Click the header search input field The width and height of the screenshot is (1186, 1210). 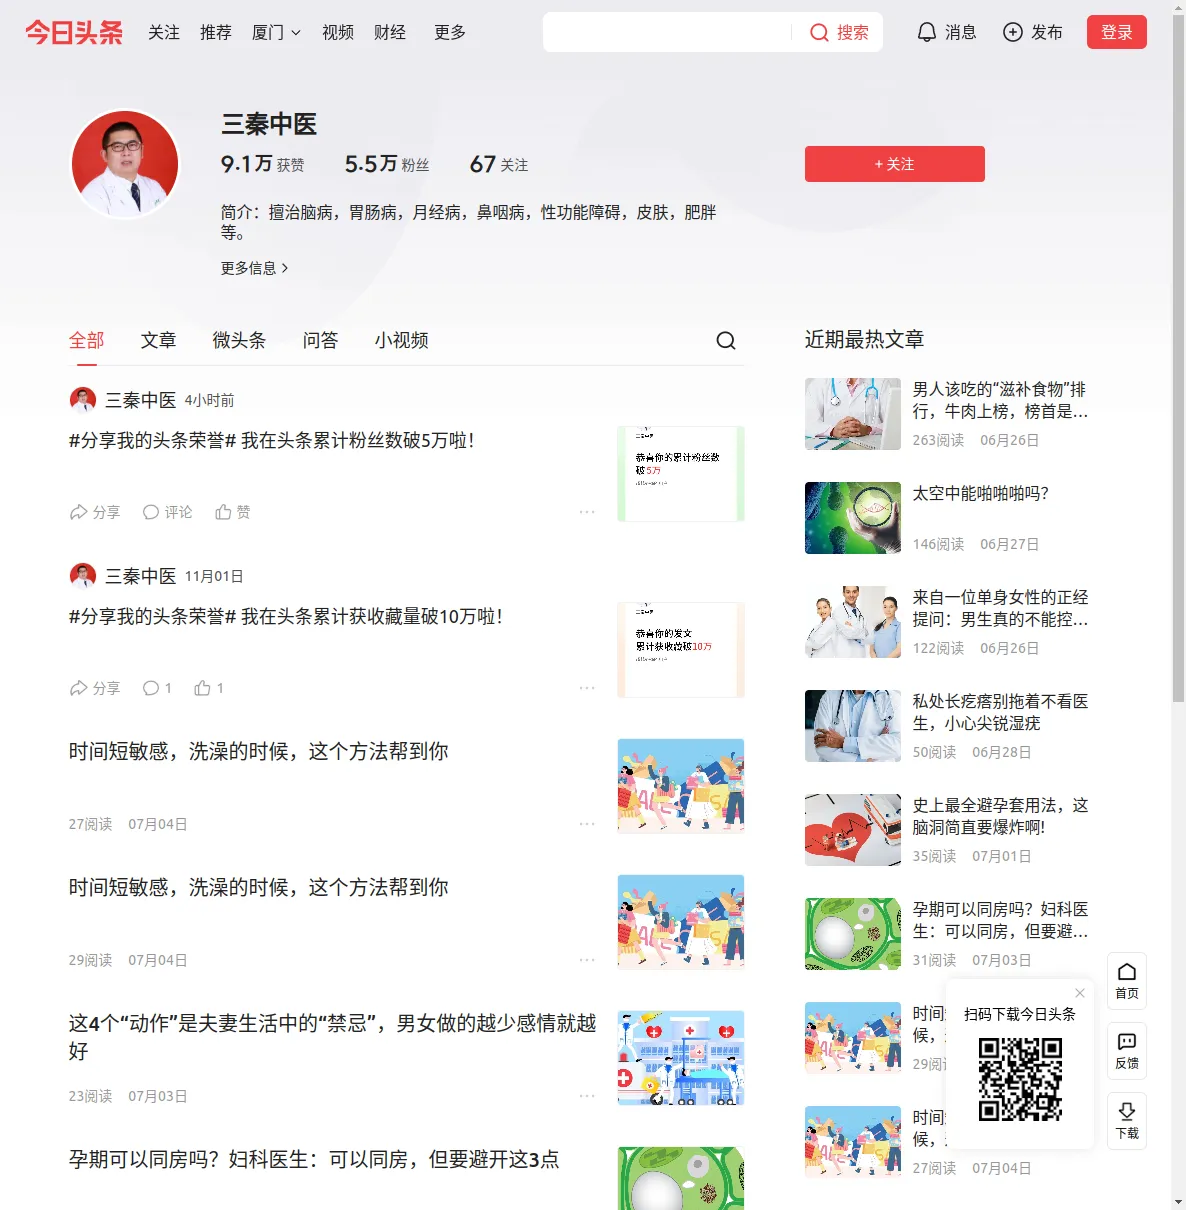[x=667, y=32]
